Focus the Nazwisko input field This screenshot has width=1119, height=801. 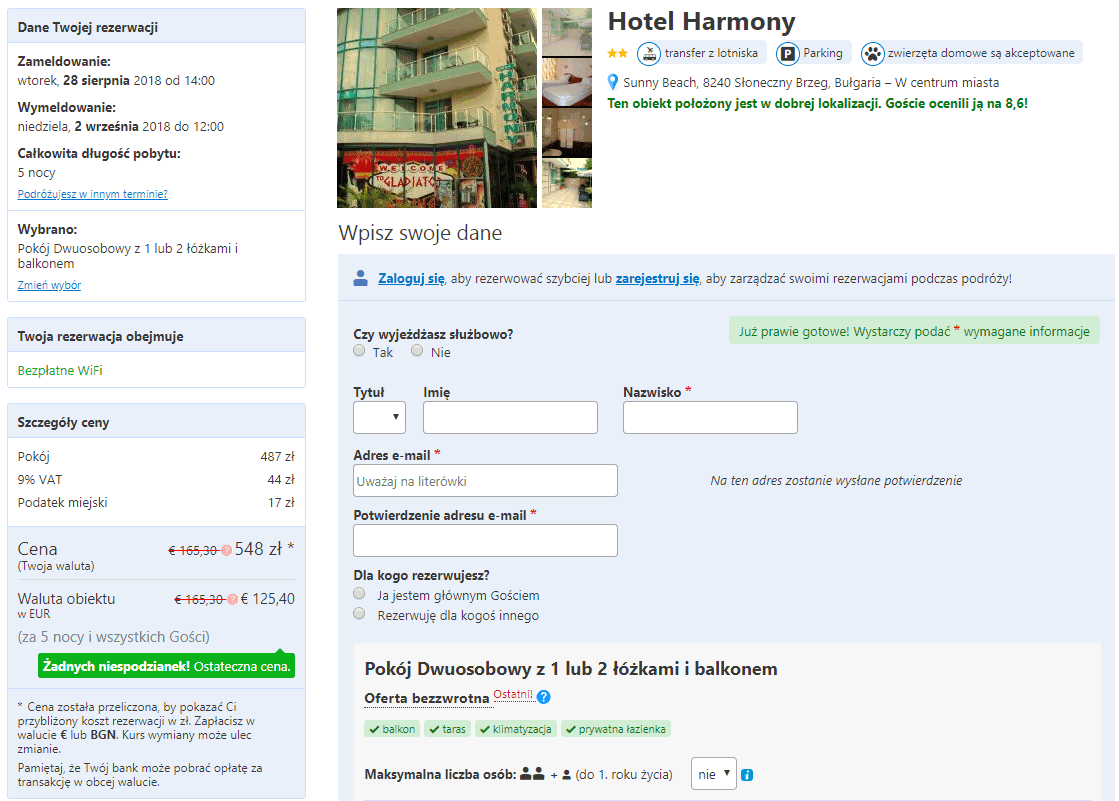pos(710,418)
